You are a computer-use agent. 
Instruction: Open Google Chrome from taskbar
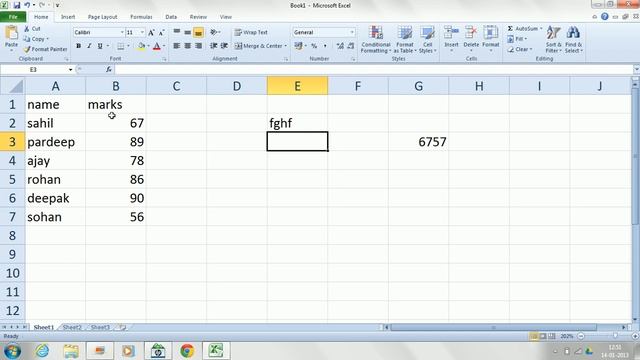pos(187,351)
